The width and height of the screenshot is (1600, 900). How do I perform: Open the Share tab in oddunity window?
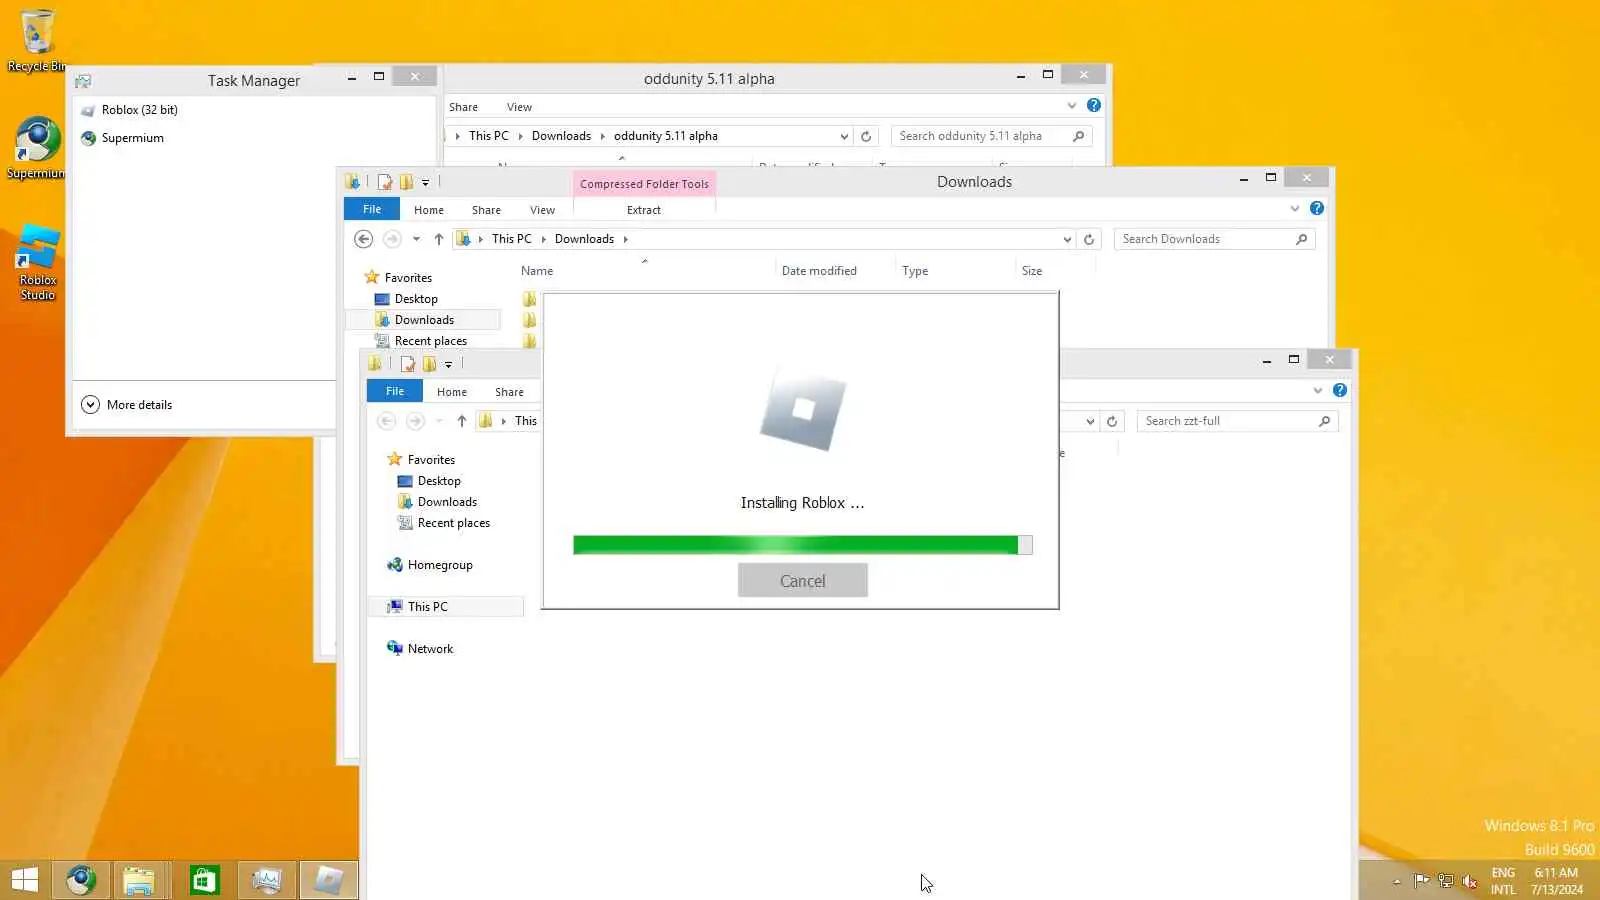pyautogui.click(x=463, y=107)
